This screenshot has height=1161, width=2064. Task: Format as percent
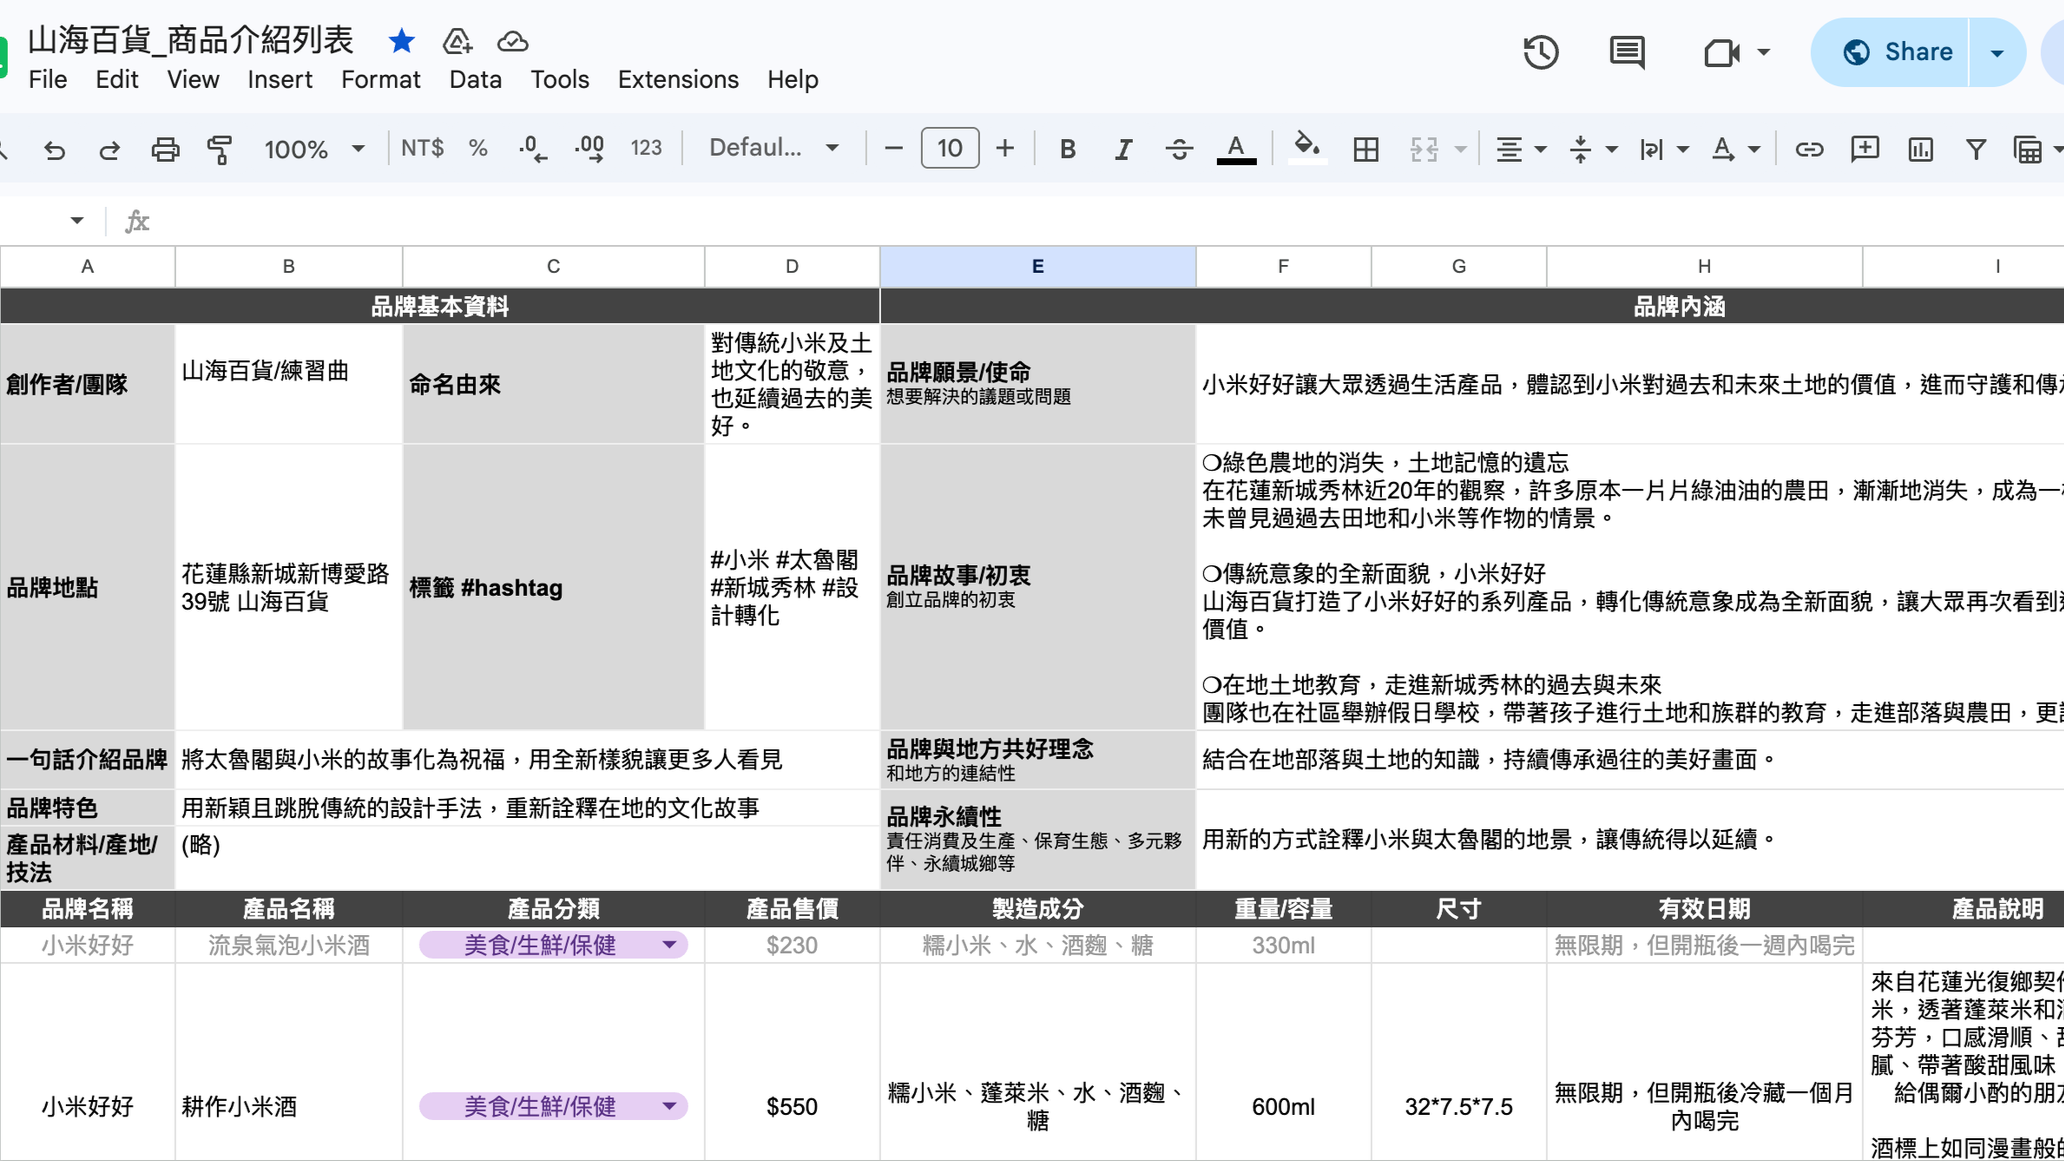coord(478,148)
